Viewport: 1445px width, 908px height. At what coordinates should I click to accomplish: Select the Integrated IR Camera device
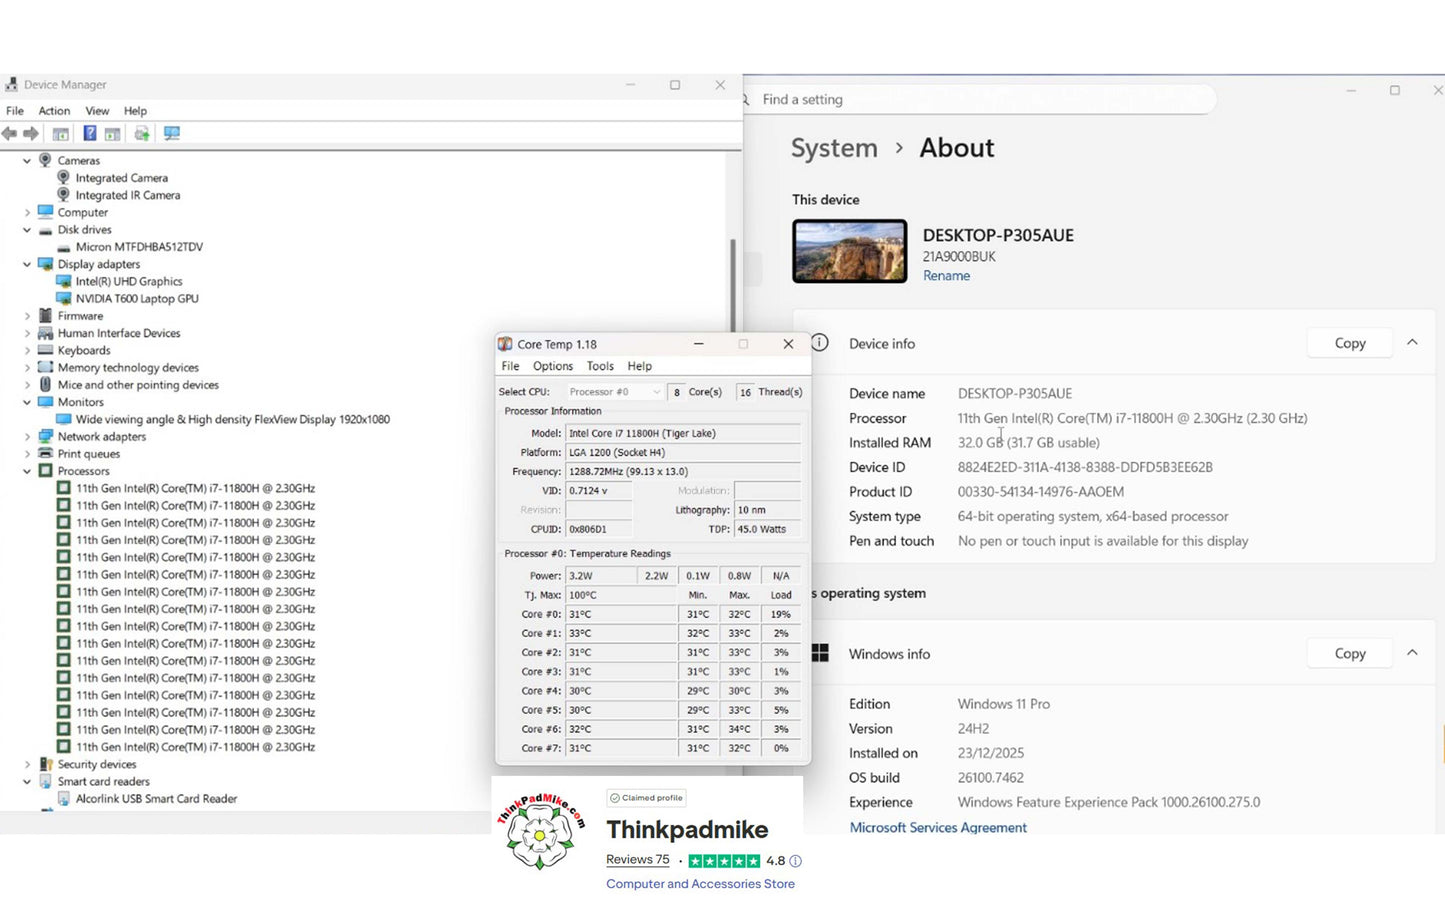127,196
